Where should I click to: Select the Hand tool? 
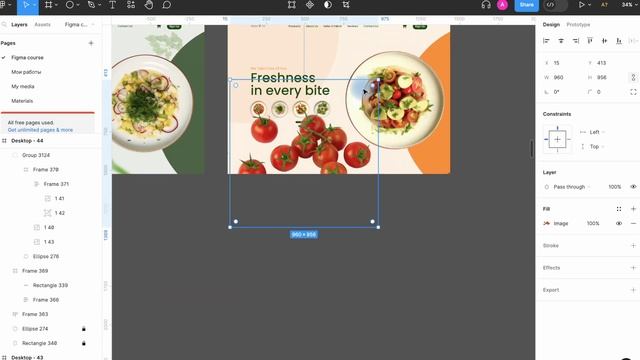click(149, 5)
